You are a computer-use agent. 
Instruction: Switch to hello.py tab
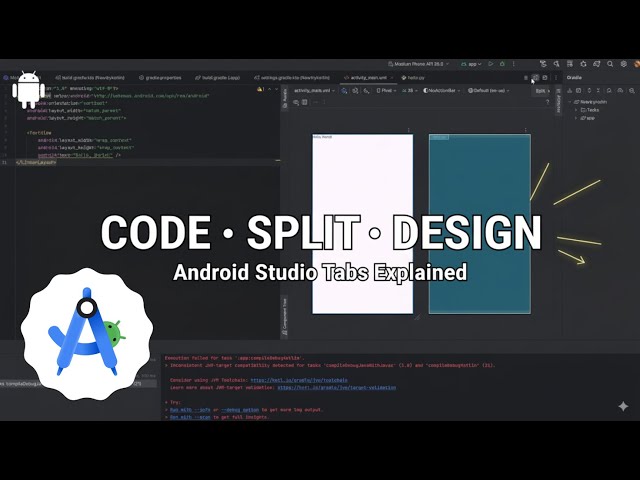coord(413,78)
